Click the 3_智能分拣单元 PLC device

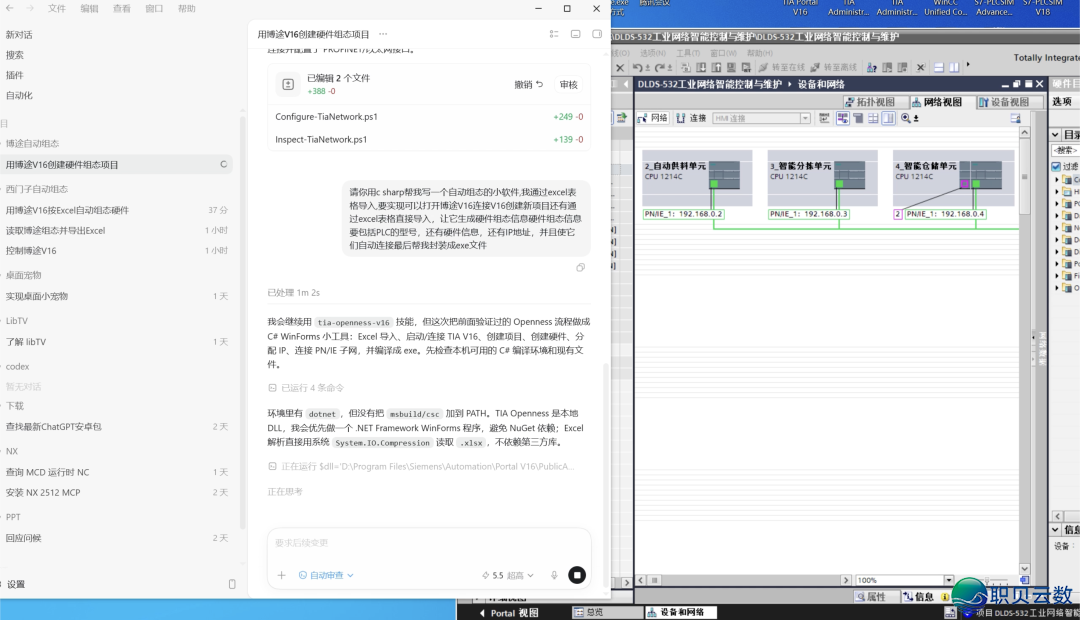pyautogui.click(x=822, y=178)
